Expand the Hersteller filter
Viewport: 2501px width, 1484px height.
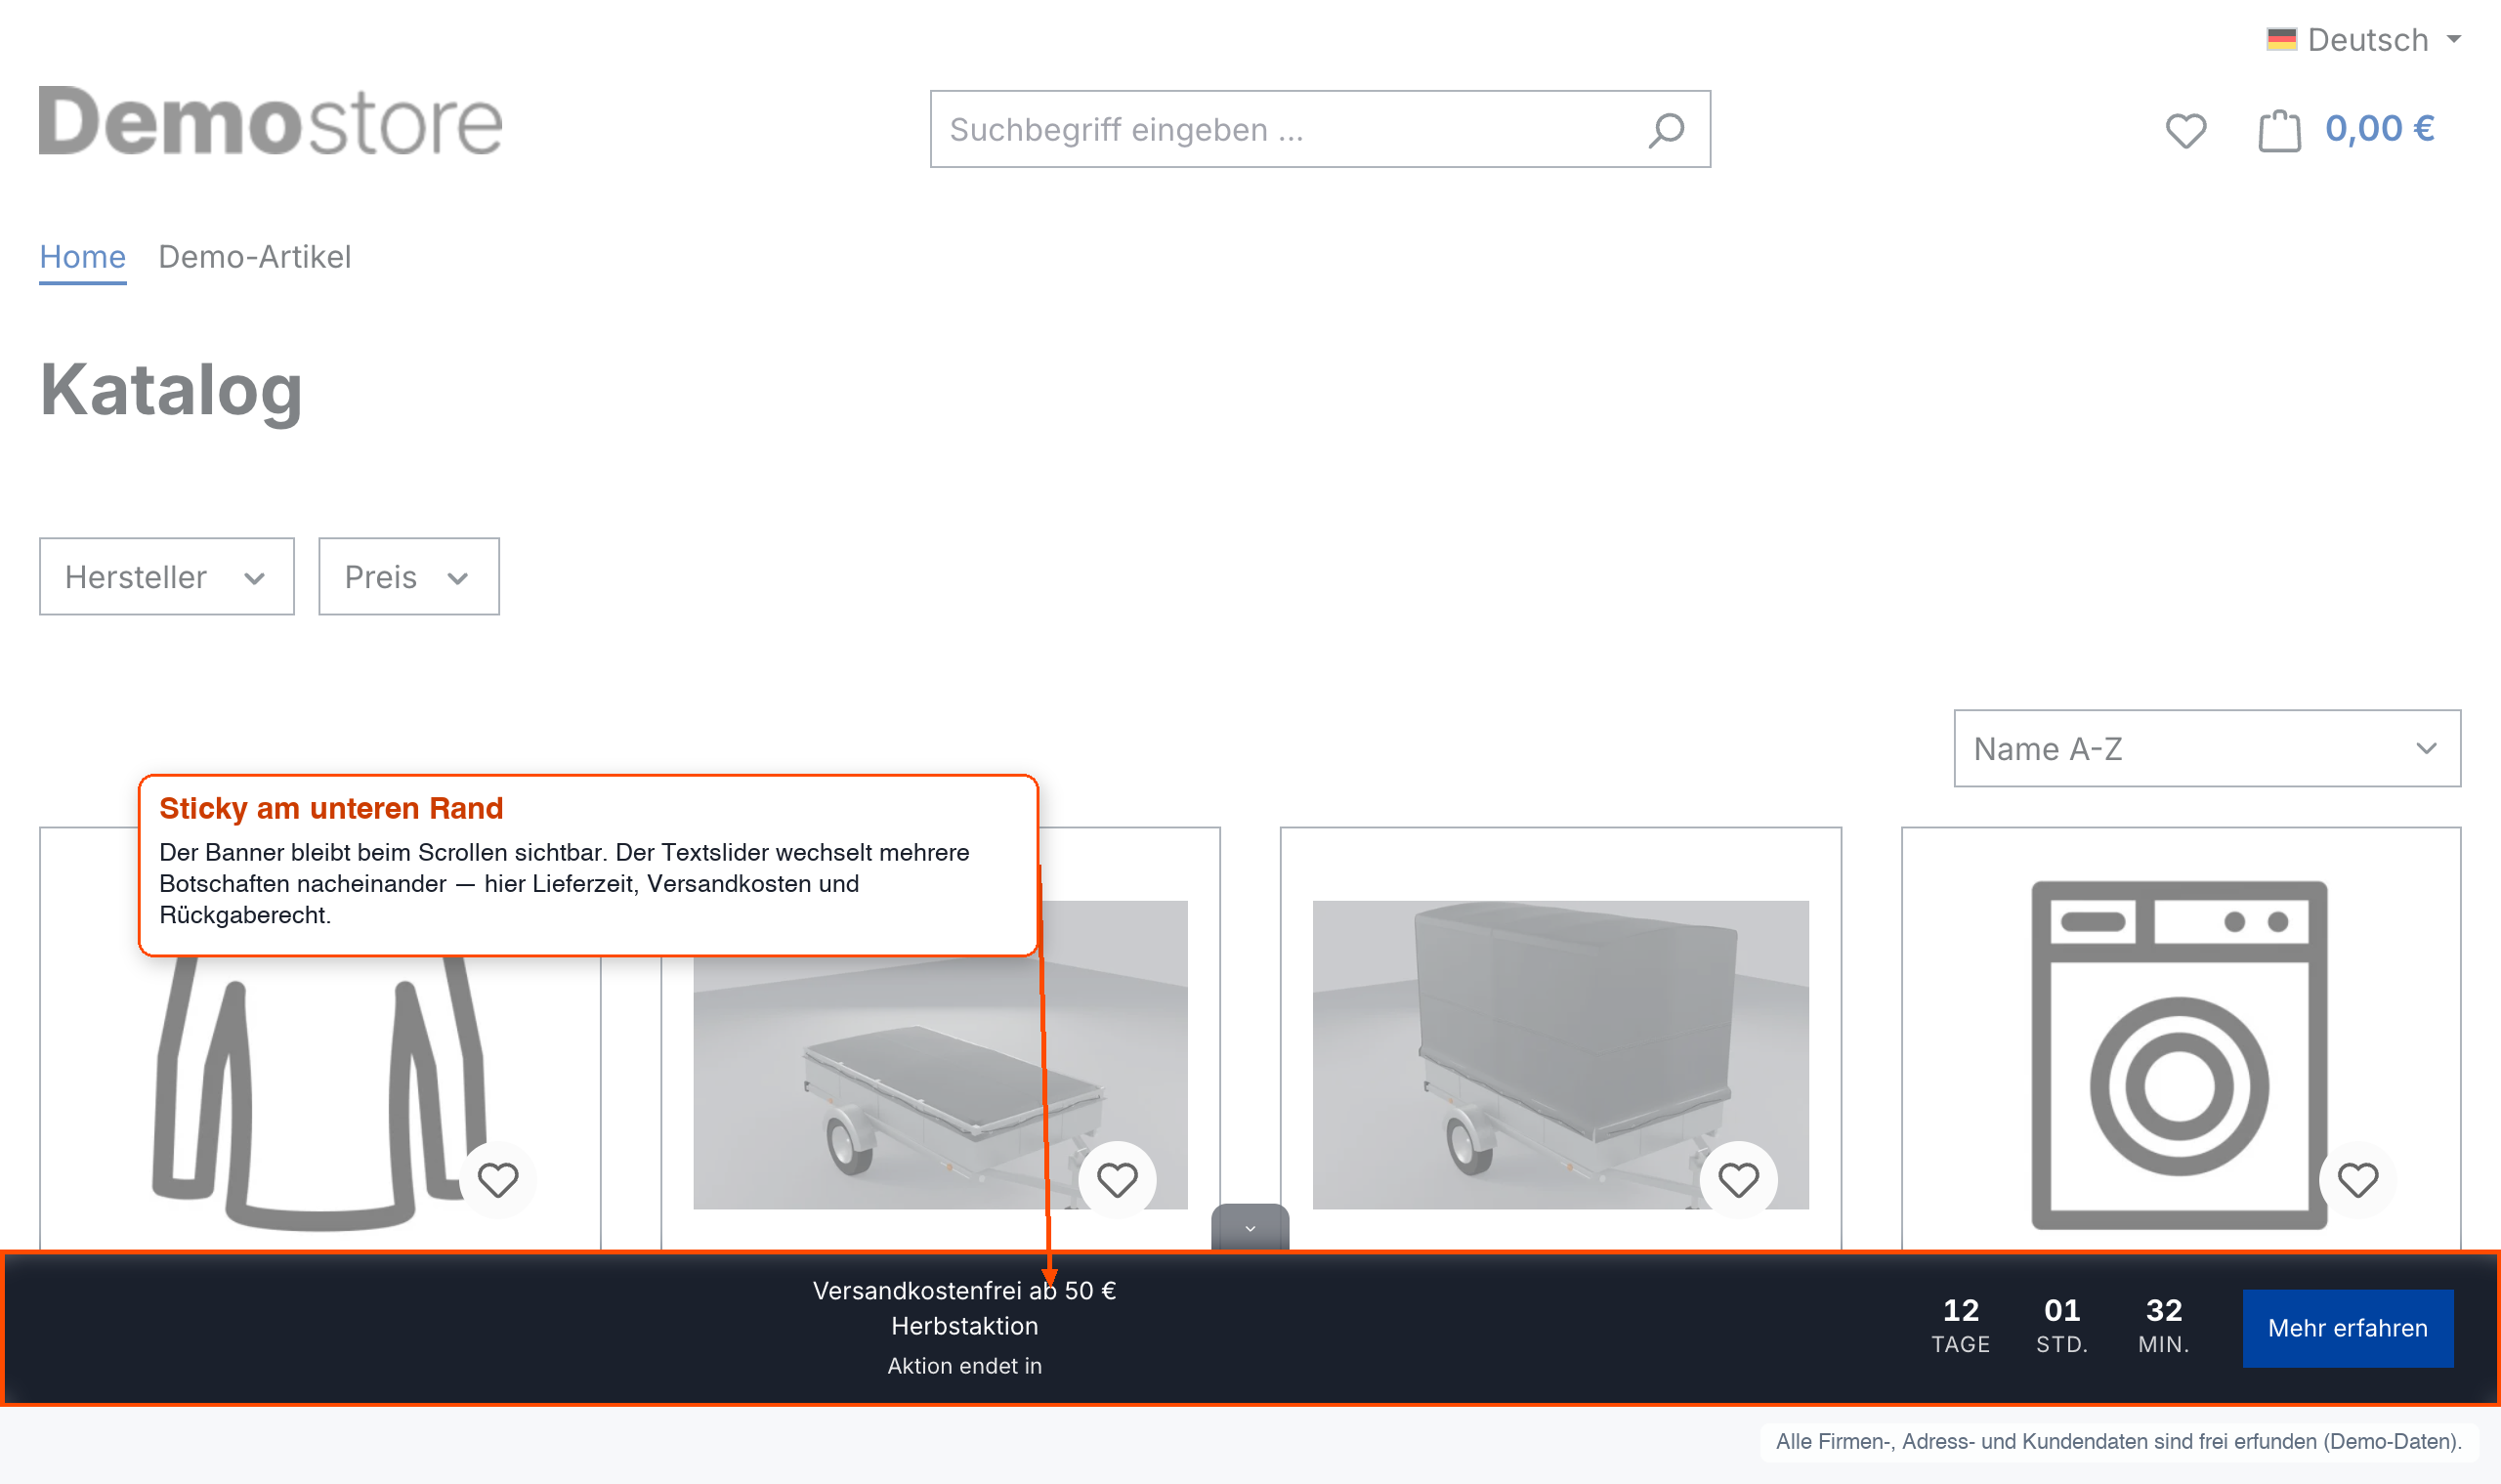(167, 577)
